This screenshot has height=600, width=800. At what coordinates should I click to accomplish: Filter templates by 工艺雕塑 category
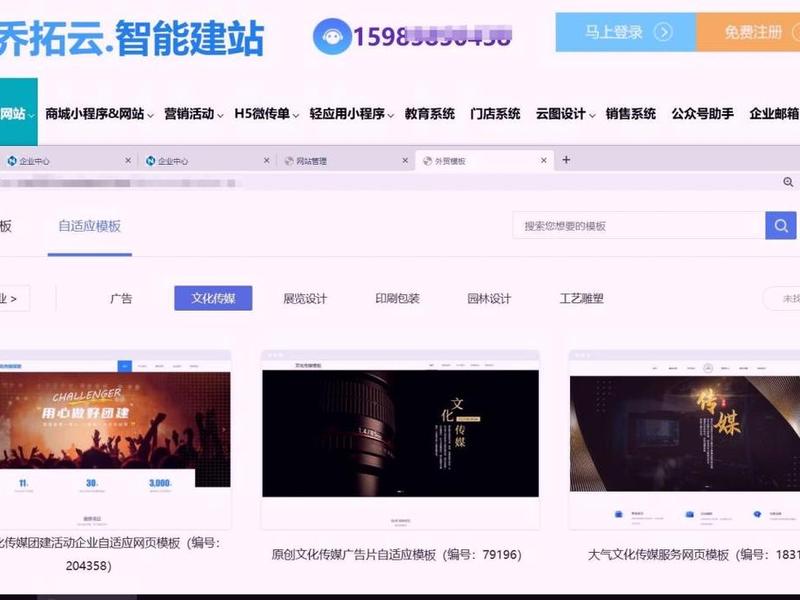582,298
